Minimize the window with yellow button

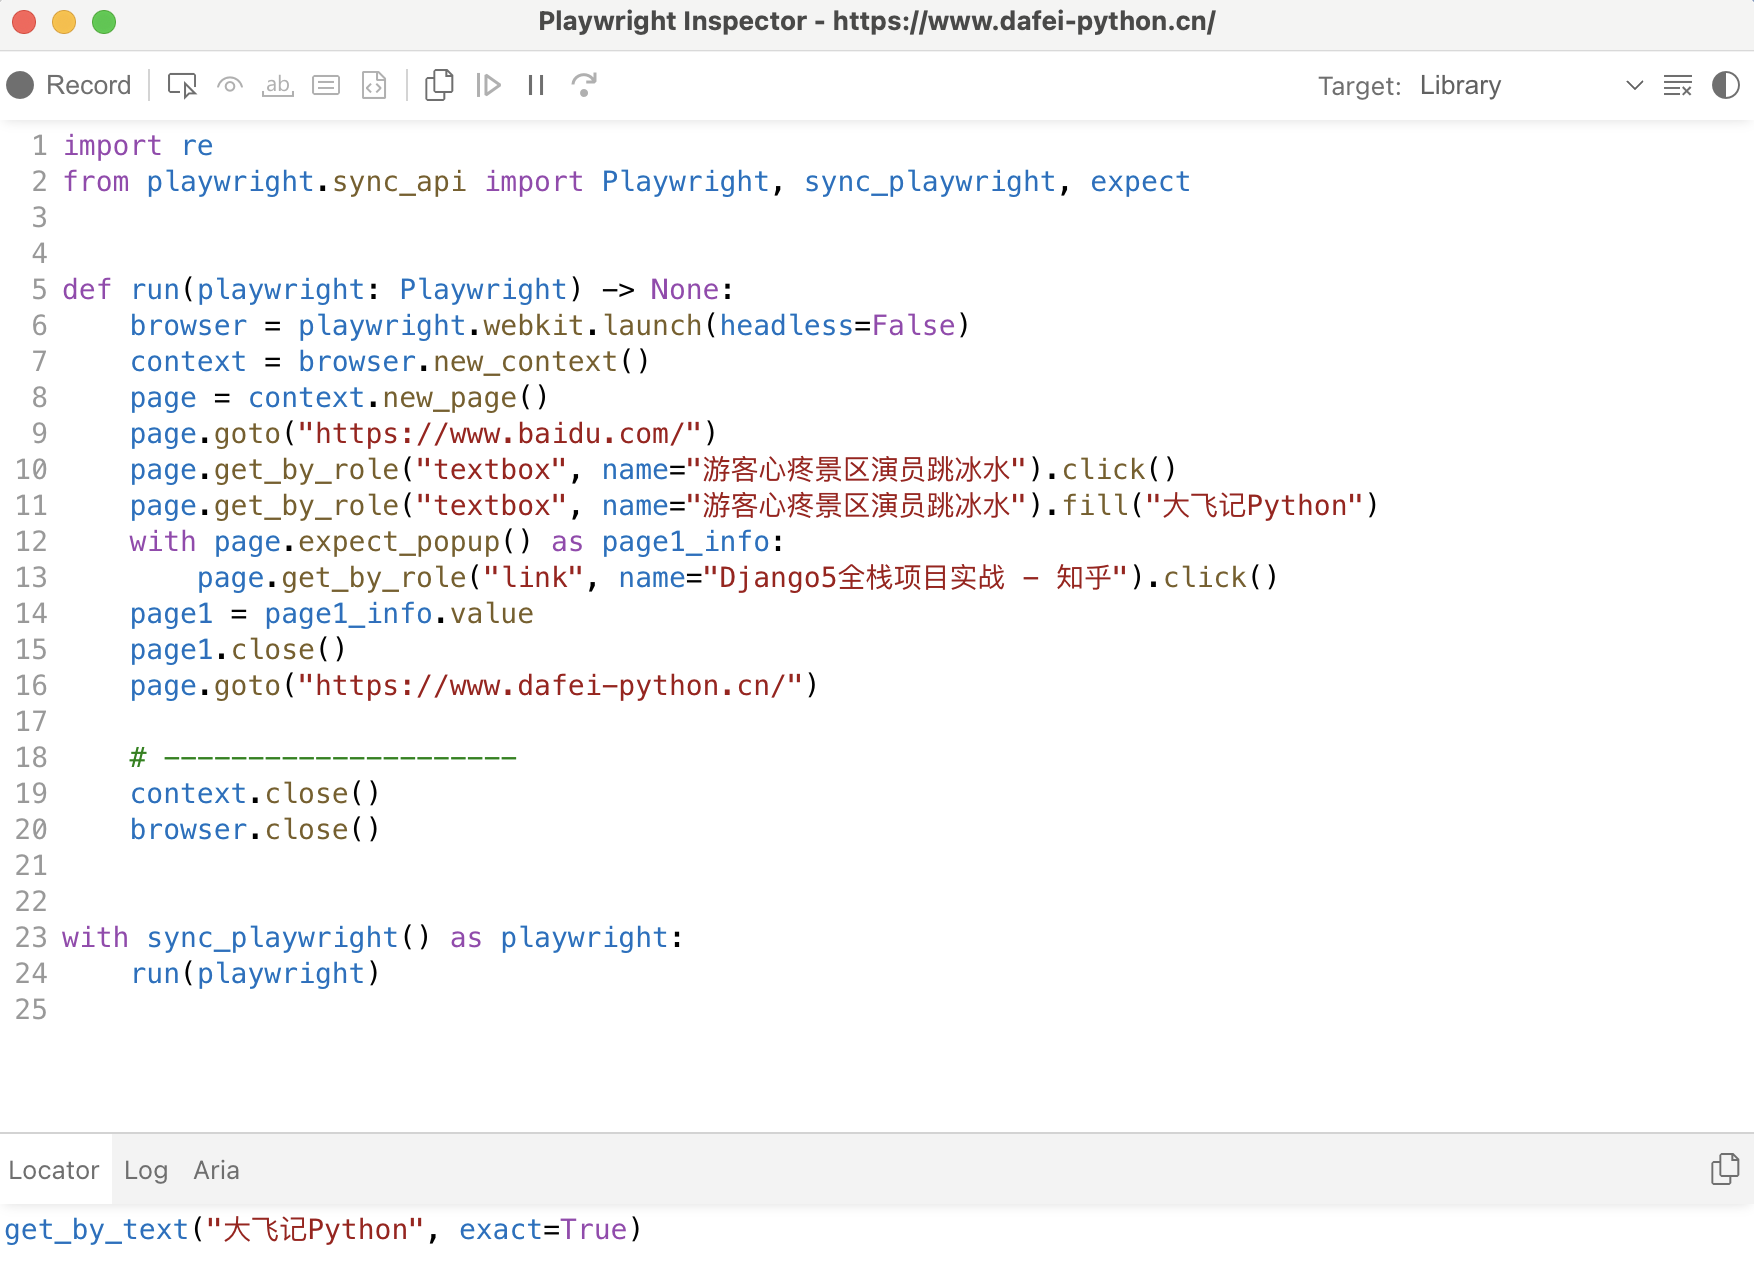[64, 21]
